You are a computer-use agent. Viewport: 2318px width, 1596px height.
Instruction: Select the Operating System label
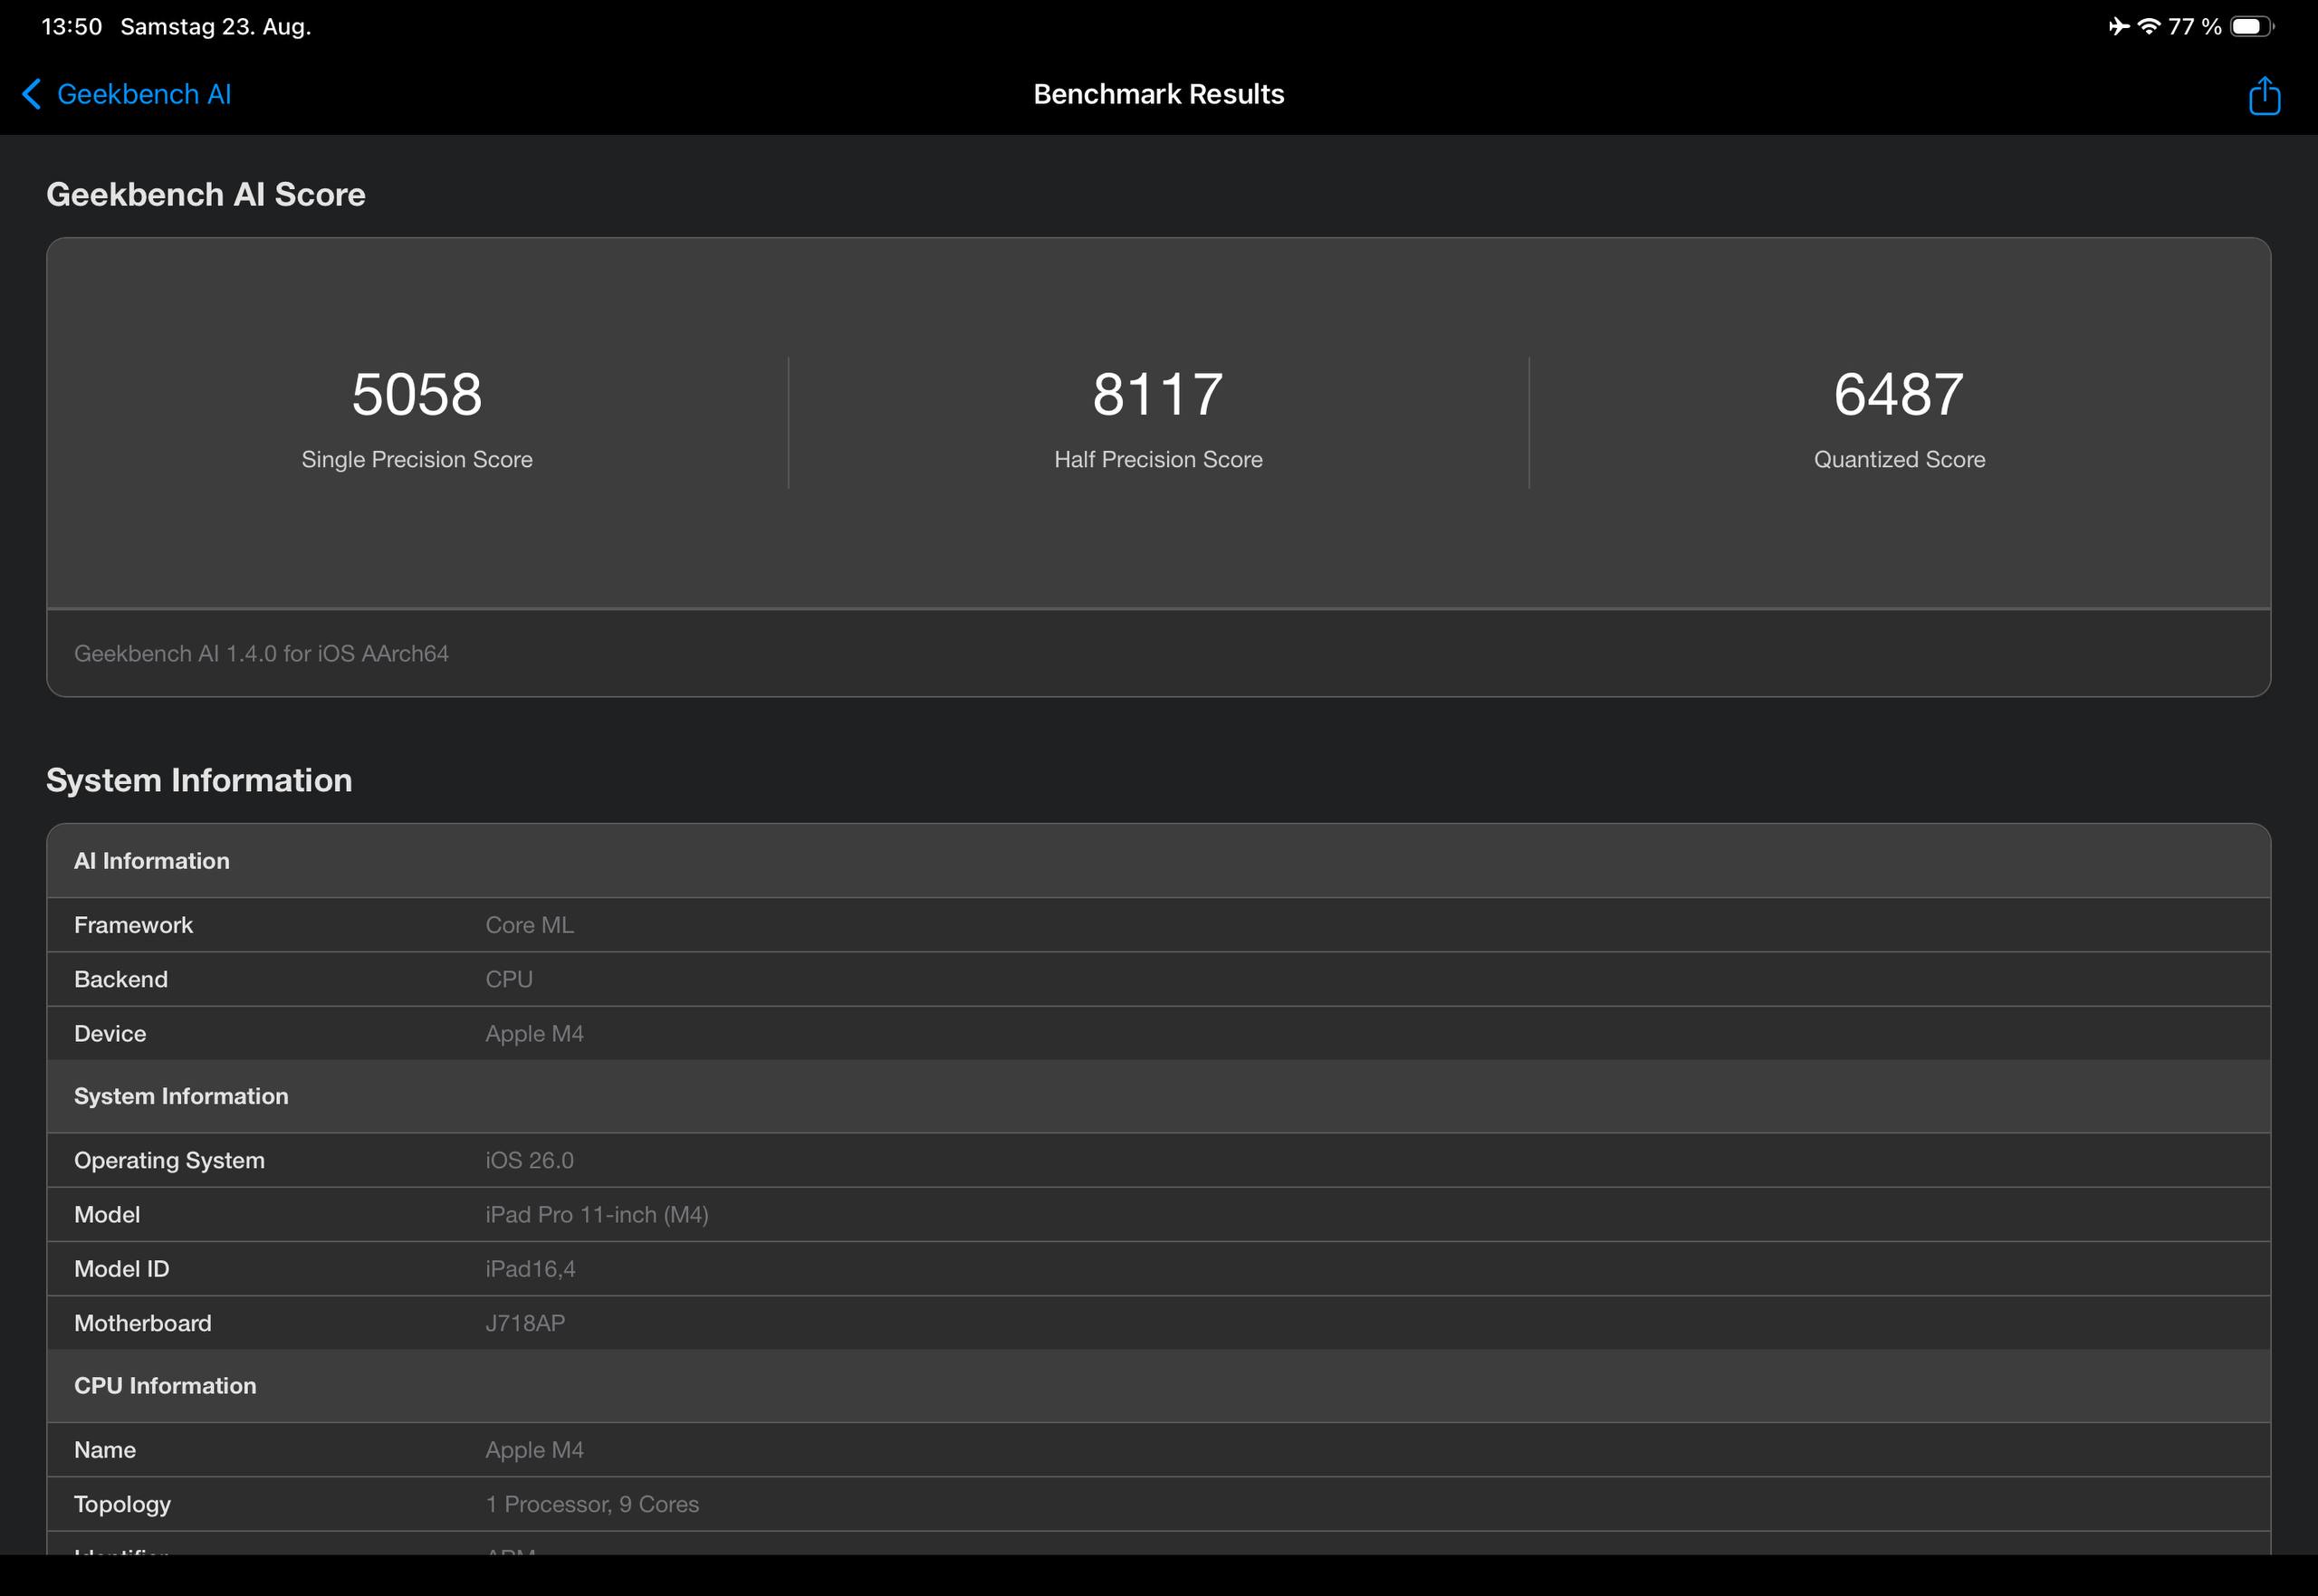(169, 1160)
